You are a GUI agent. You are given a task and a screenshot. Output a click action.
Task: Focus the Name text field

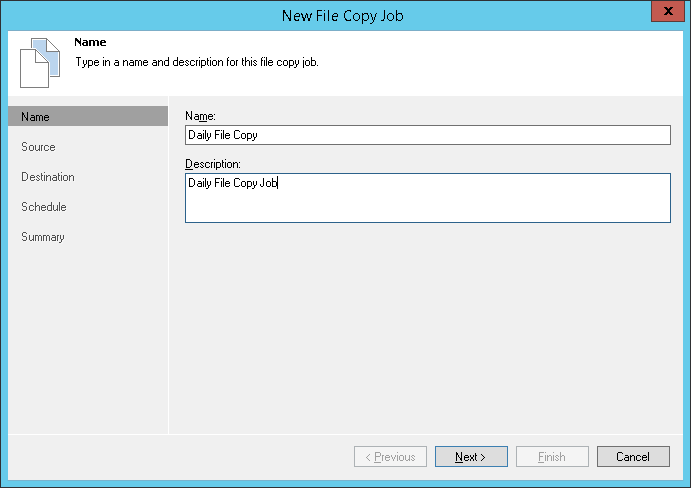point(427,135)
